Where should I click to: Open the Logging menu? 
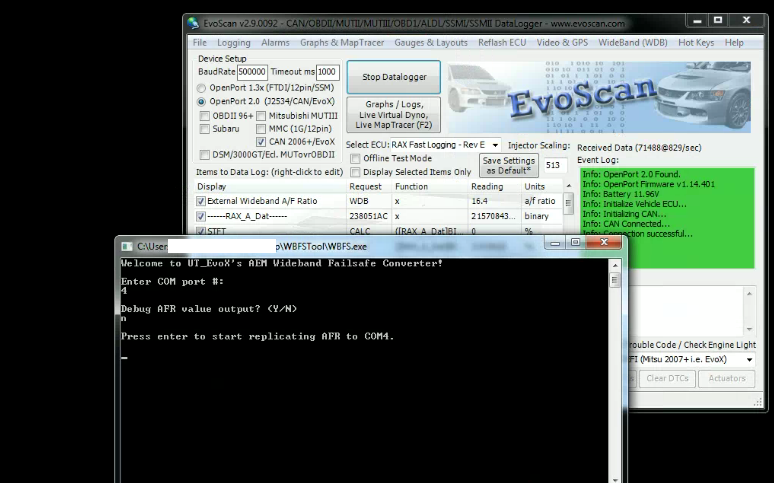pyautogui.click(x=233, y=42)
